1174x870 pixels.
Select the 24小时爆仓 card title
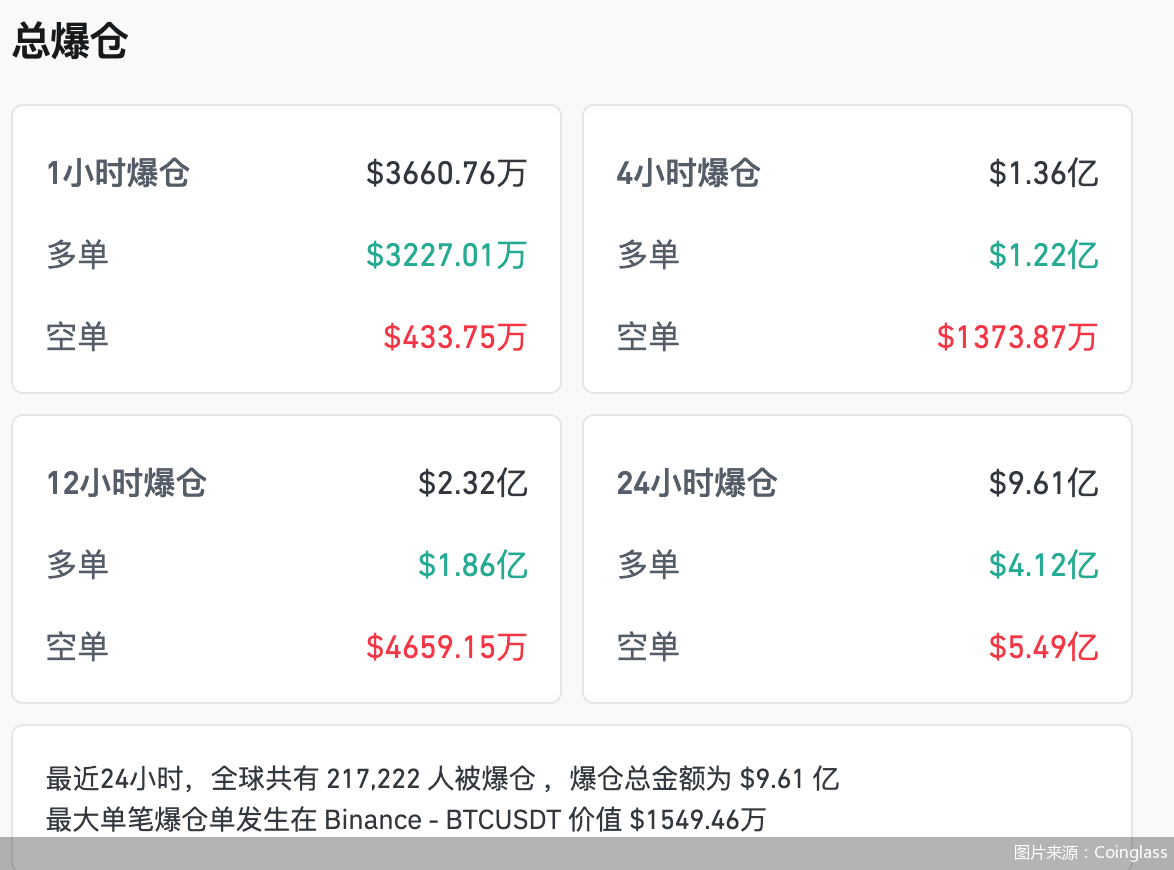click(697, 483)
